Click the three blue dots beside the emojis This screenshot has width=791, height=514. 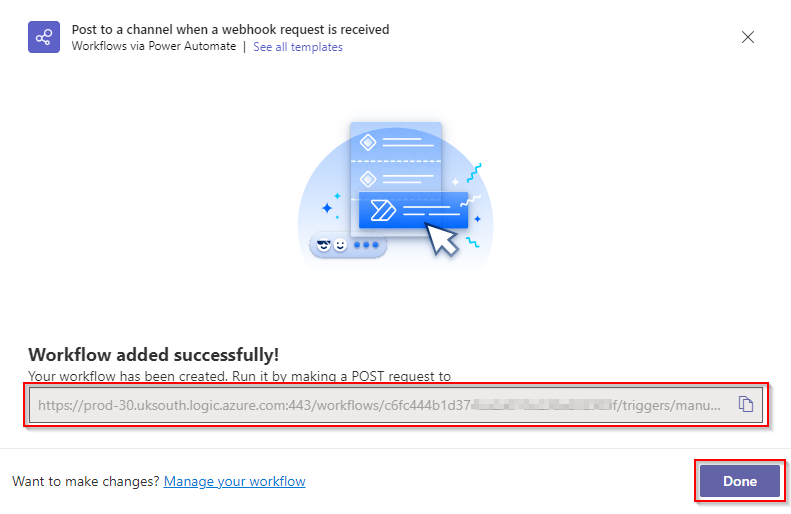[x=366, y=245]
